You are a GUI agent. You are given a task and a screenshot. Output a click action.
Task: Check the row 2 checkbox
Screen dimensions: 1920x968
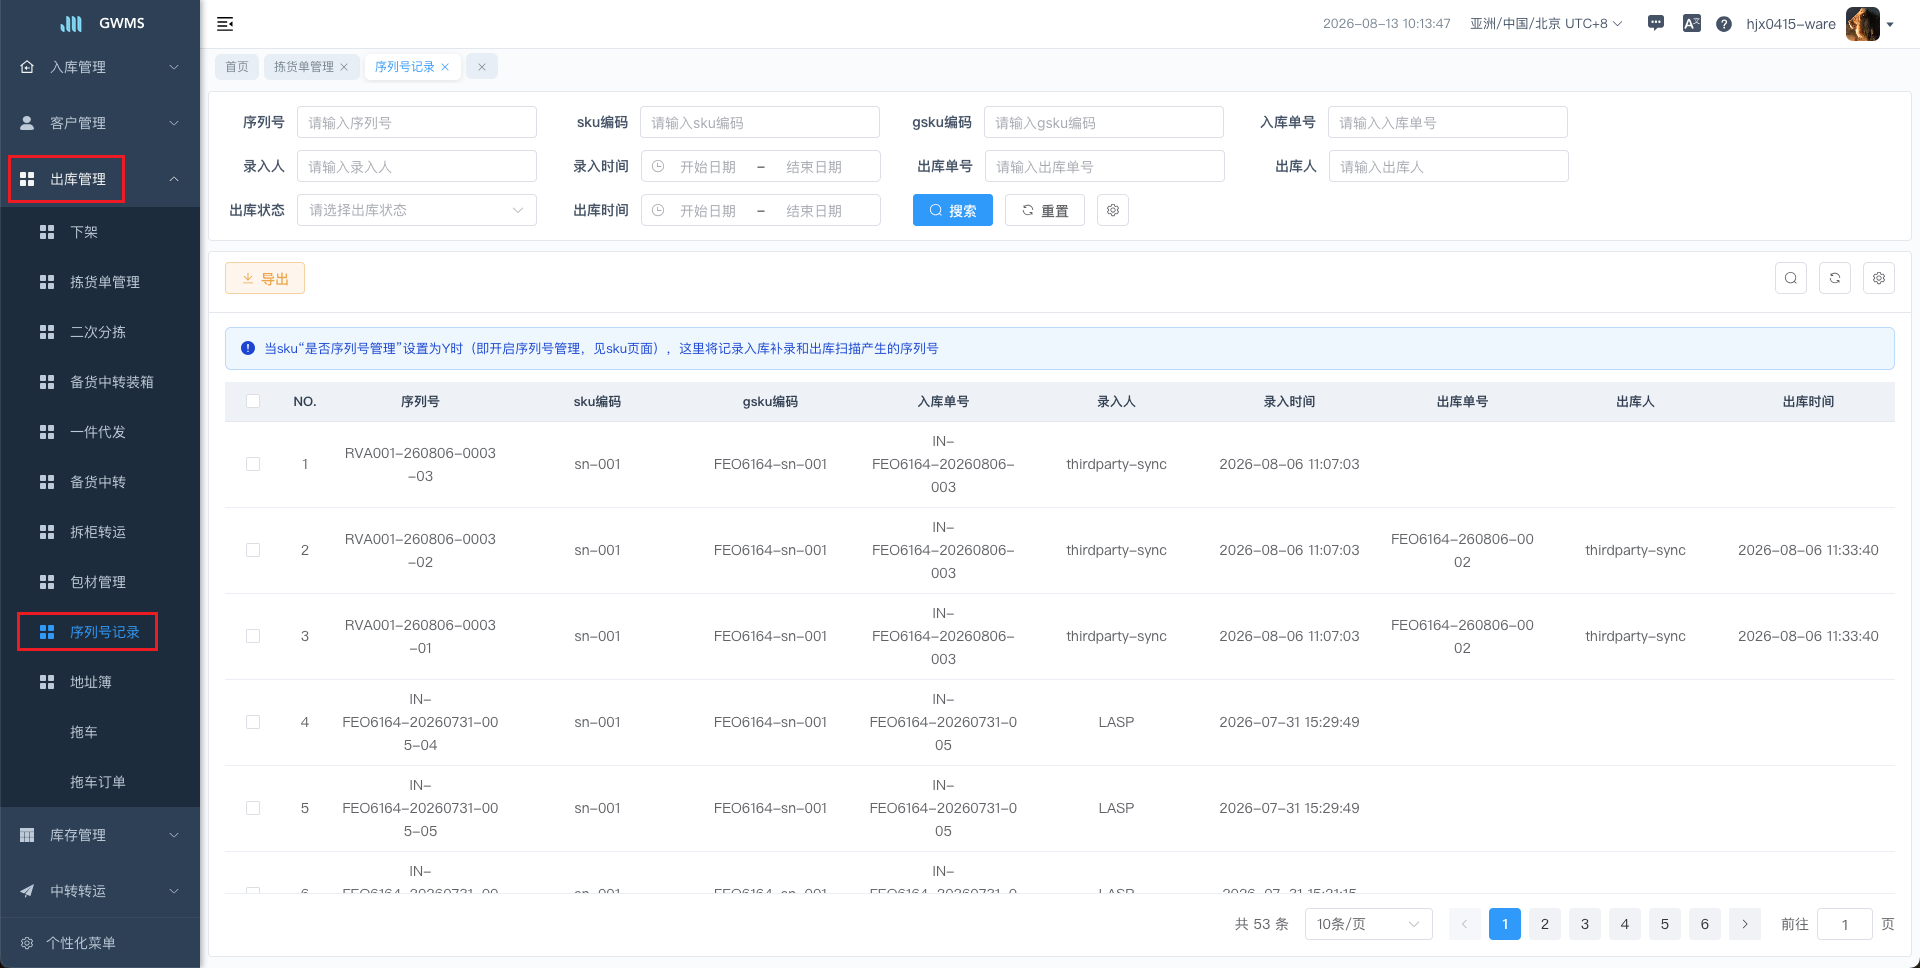(x=253, y=550)
